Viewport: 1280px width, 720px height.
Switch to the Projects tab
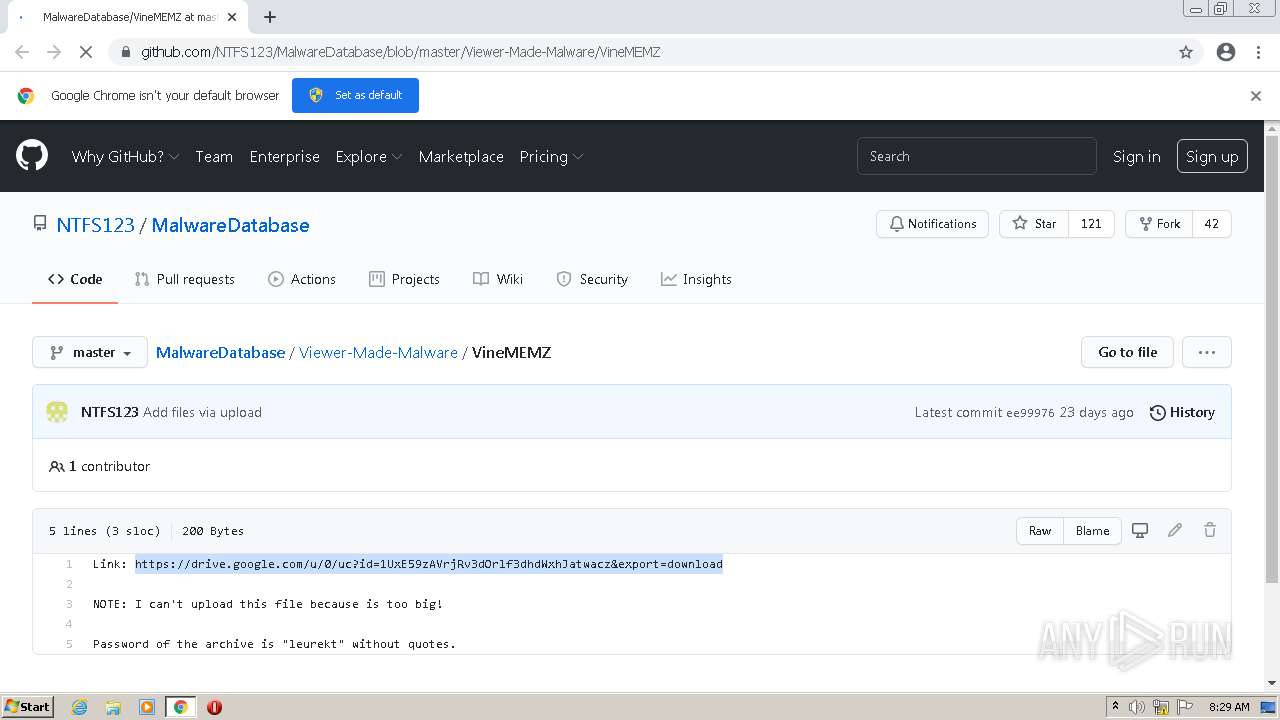[404, 279]
